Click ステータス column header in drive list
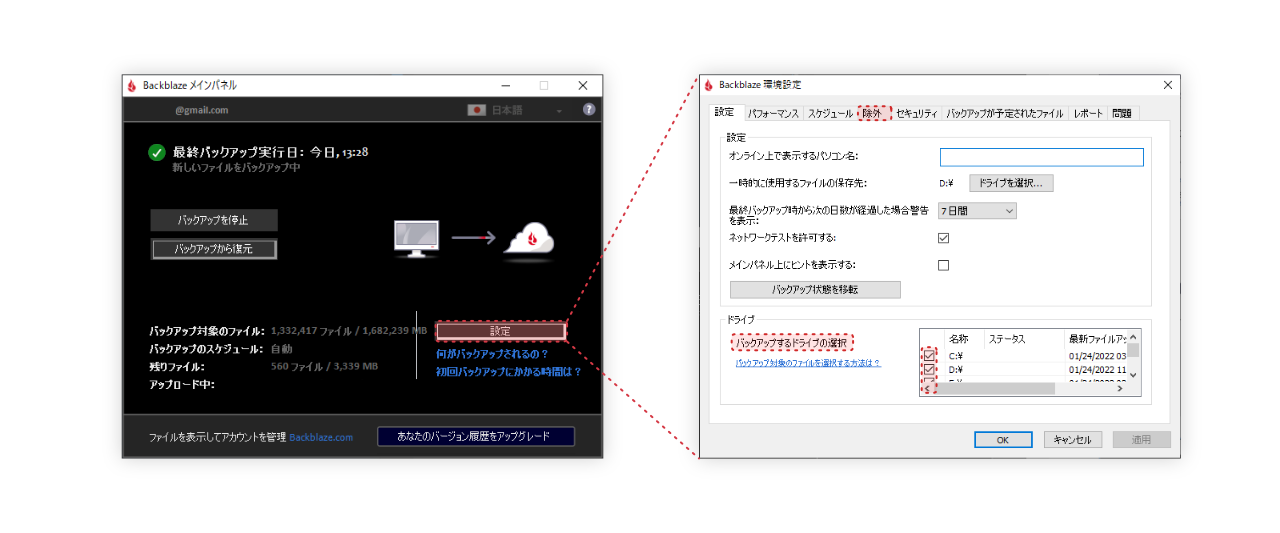The image size is (1280, 533). [1024, 339]
